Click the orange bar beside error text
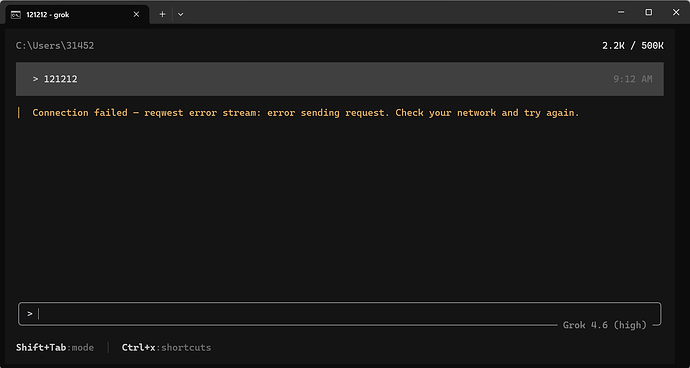 (x=18, y=113)
